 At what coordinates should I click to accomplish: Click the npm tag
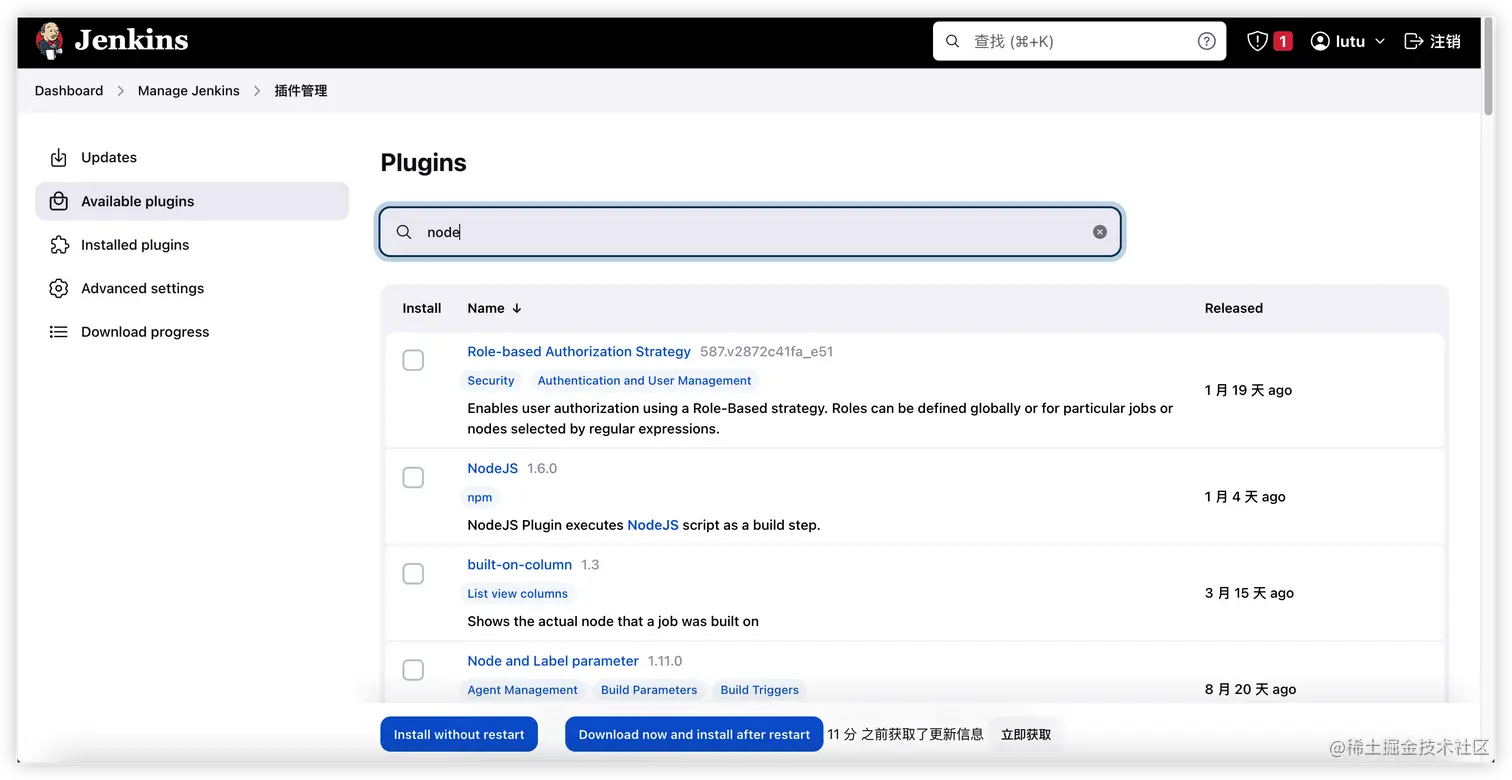click(x=480, y=497)
